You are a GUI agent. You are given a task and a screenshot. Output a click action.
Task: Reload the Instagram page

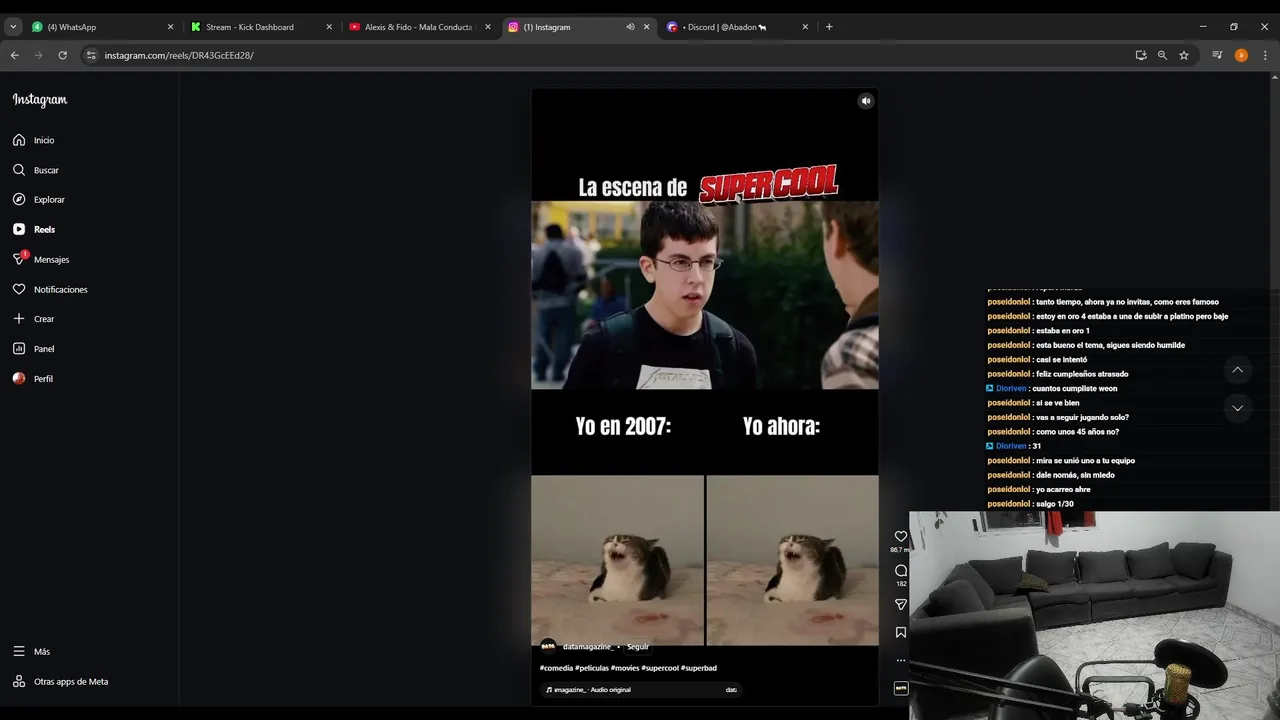pyautogui.click(x=62, y=55)
